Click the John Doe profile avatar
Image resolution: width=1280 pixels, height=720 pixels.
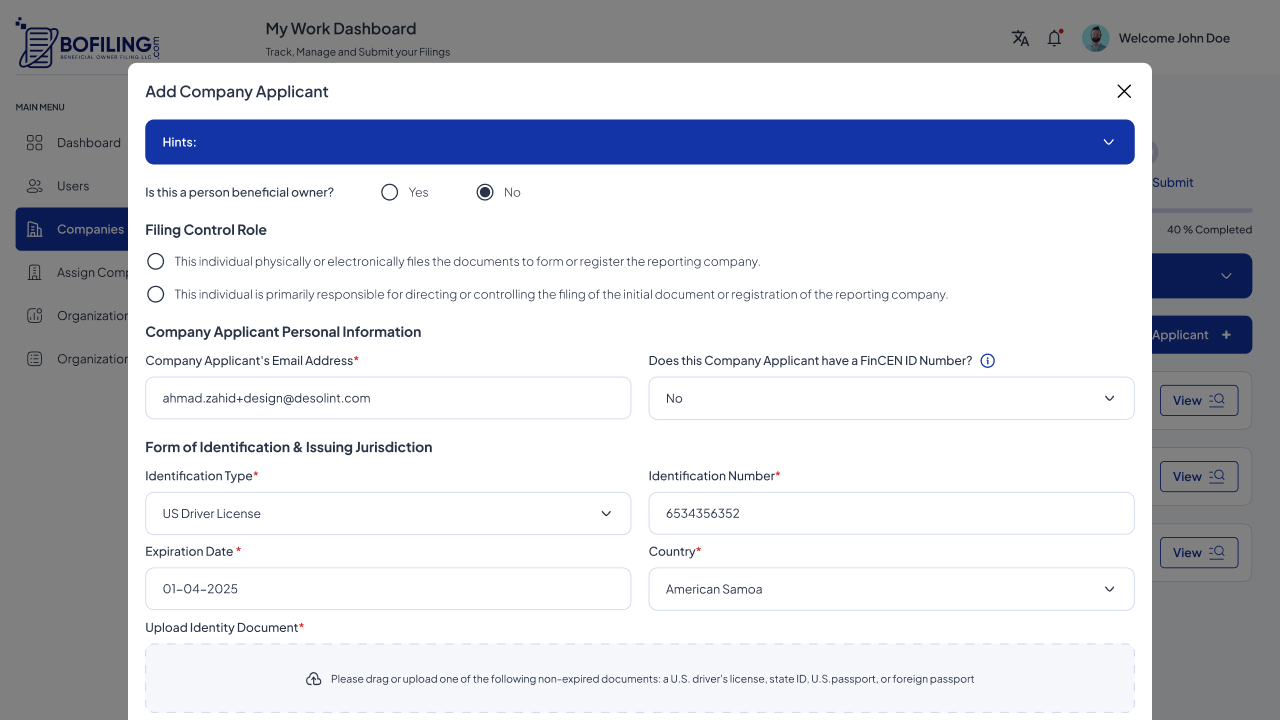point(1096,38)
